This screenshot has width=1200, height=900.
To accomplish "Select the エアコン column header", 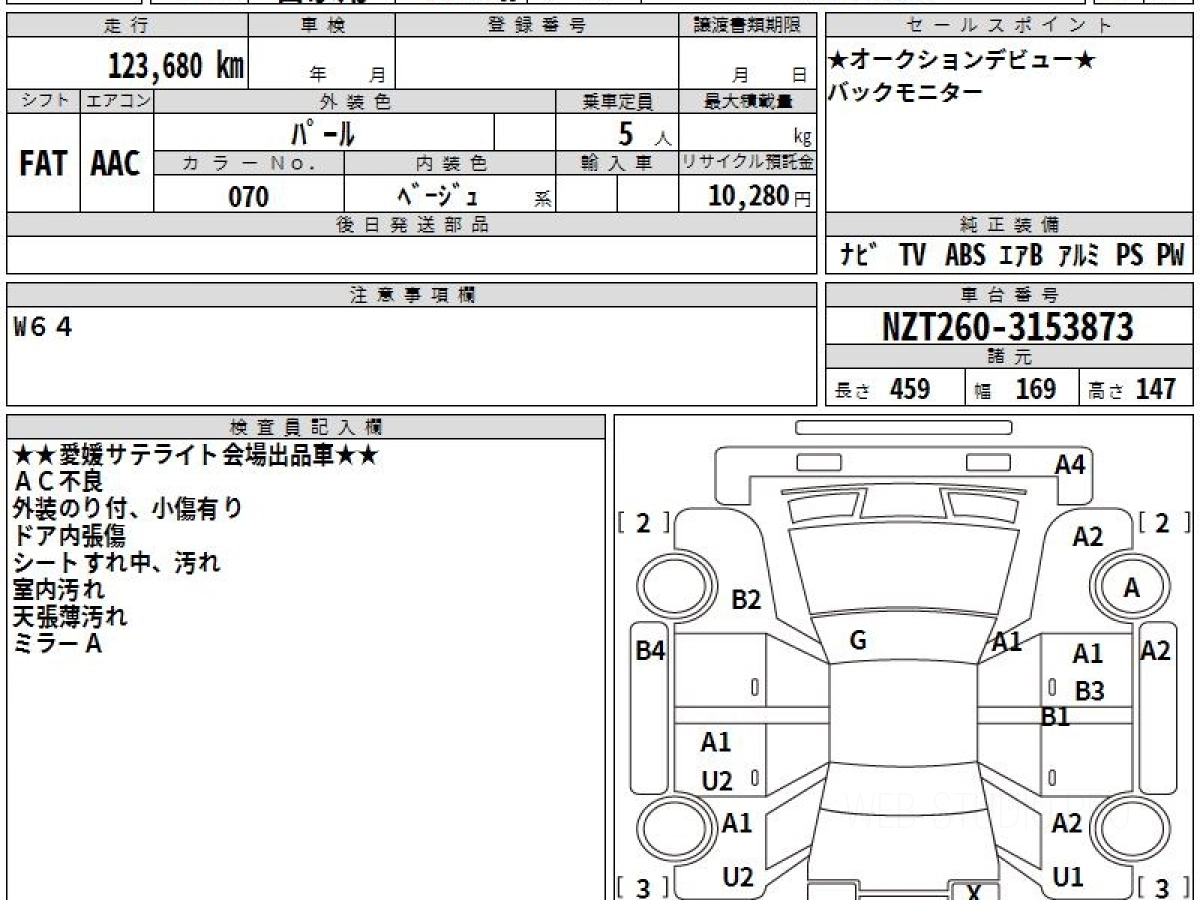I will tap(117, 101).
